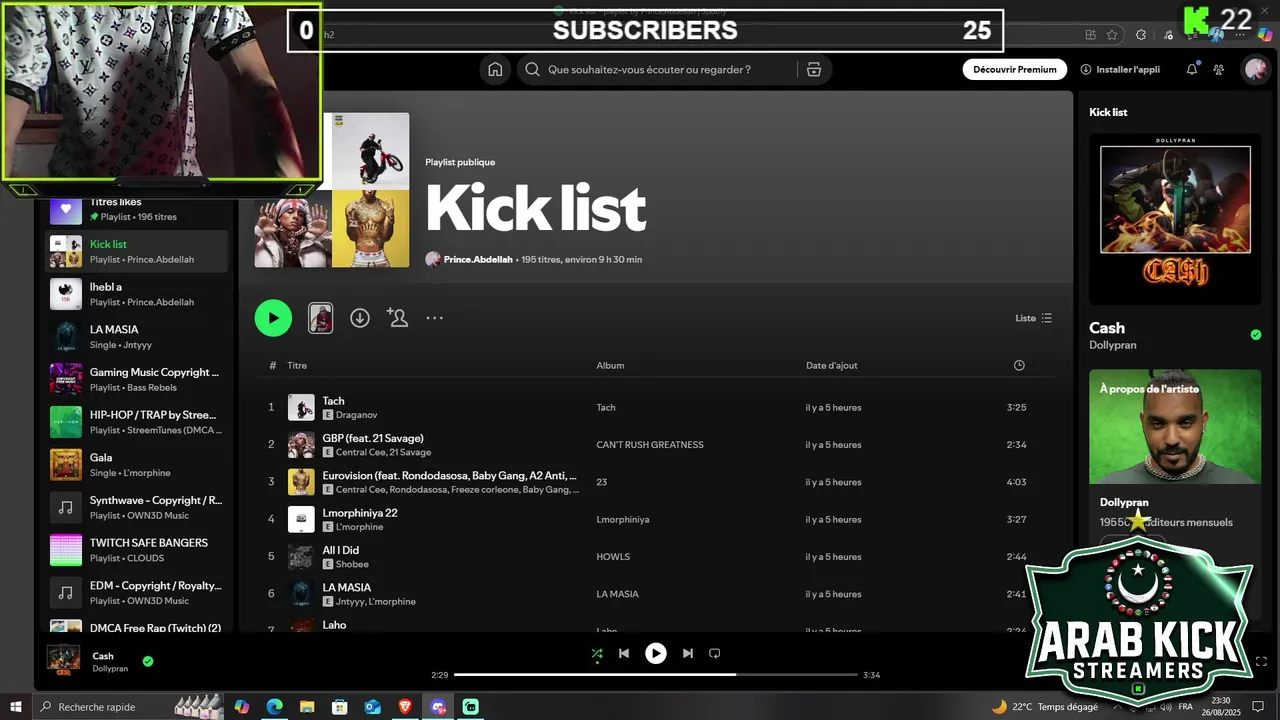Open more options for Kick list
Viewport: 1280px width, 720px height.
434,318
